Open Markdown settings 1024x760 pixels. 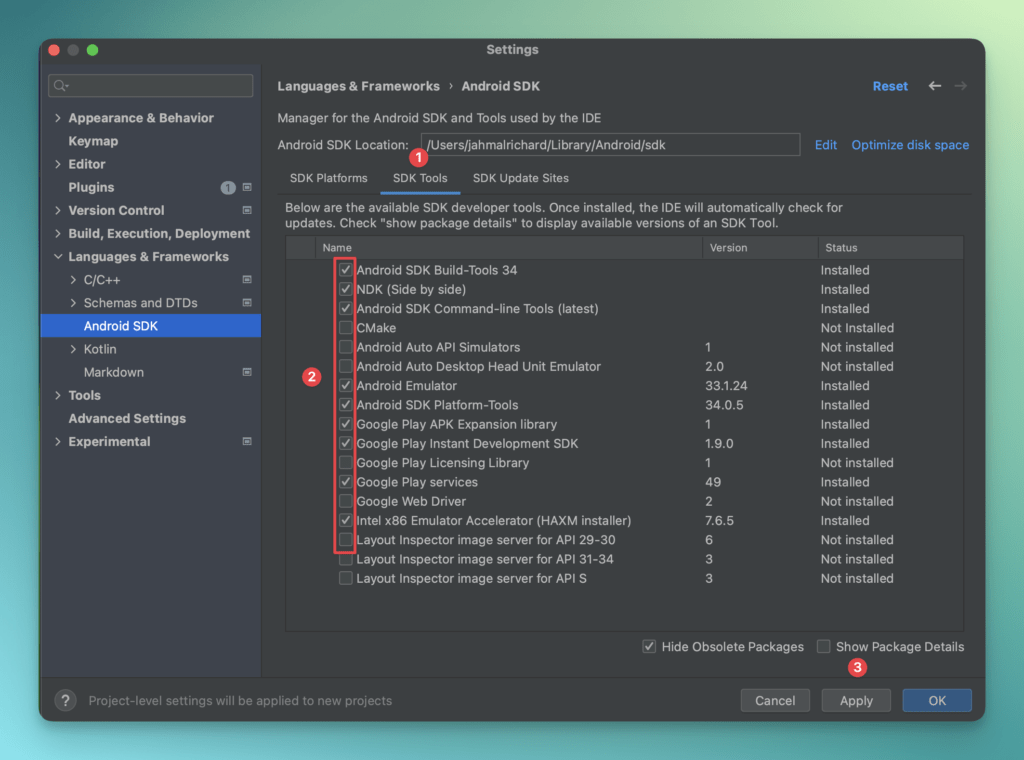pyautogui.click(x=114, y=372)
